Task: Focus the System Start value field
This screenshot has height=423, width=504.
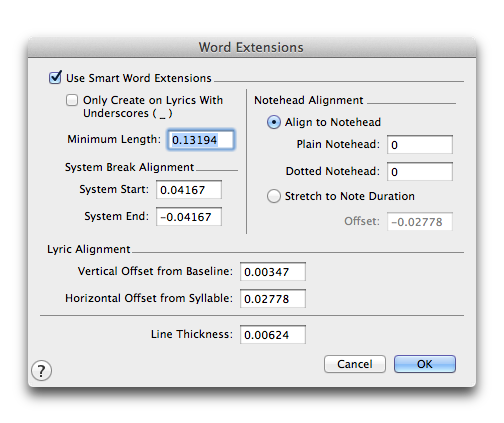Action: [189, 190]
